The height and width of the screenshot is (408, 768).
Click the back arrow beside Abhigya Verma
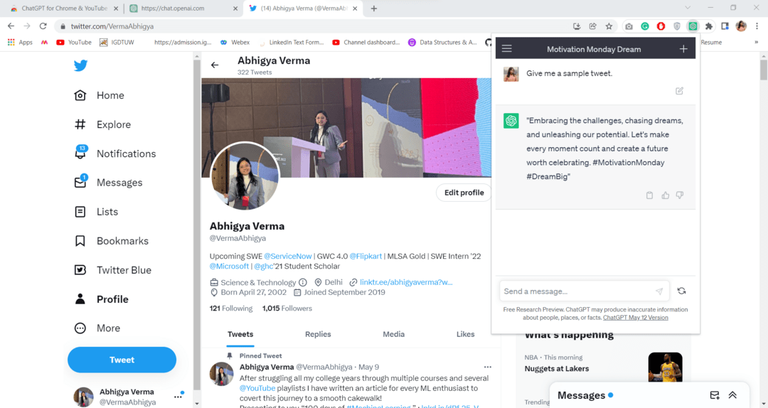coord(215,65)
